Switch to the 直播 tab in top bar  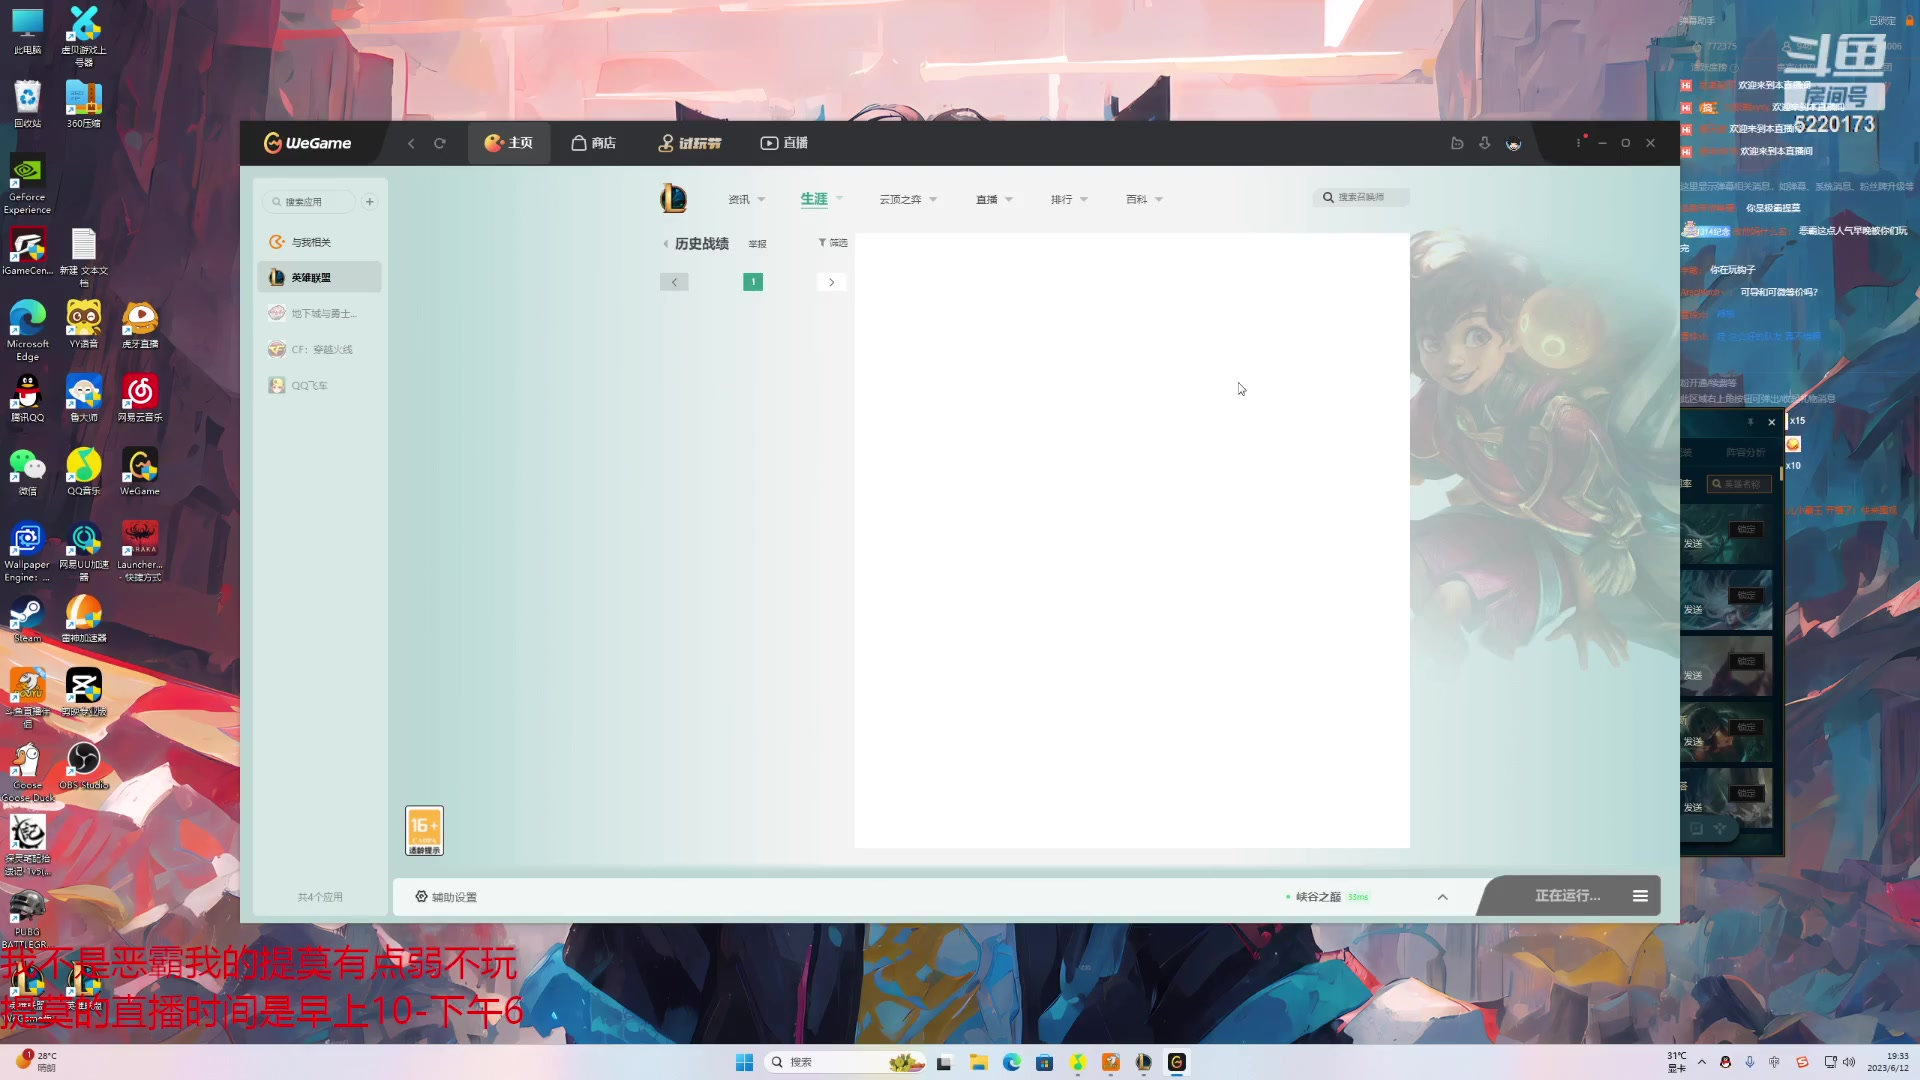784,143
